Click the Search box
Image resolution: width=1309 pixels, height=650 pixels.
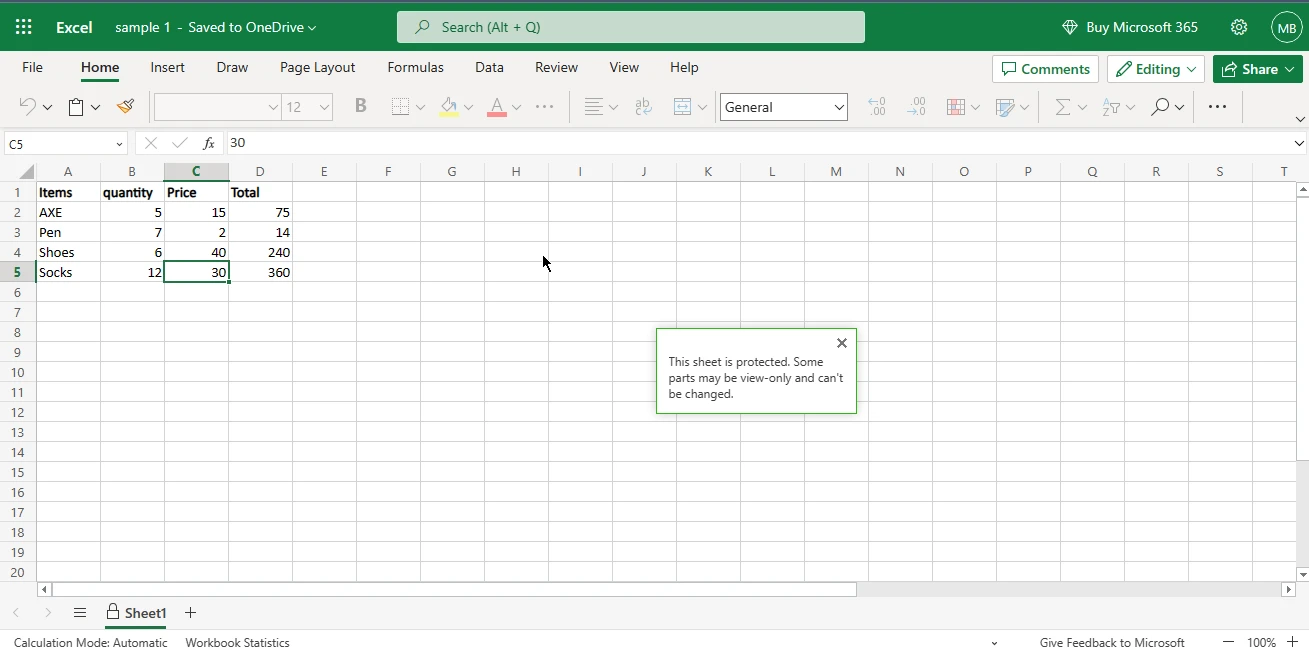point(630,27)
